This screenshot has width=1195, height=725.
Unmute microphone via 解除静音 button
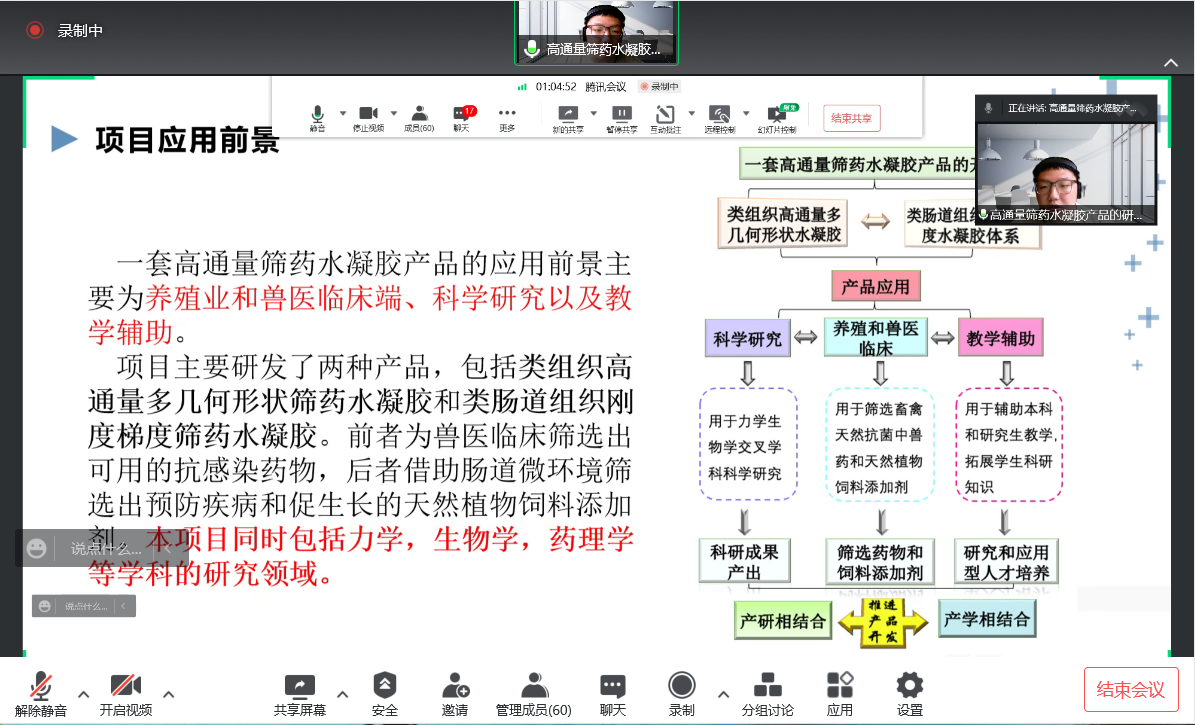tap(41, 694)
